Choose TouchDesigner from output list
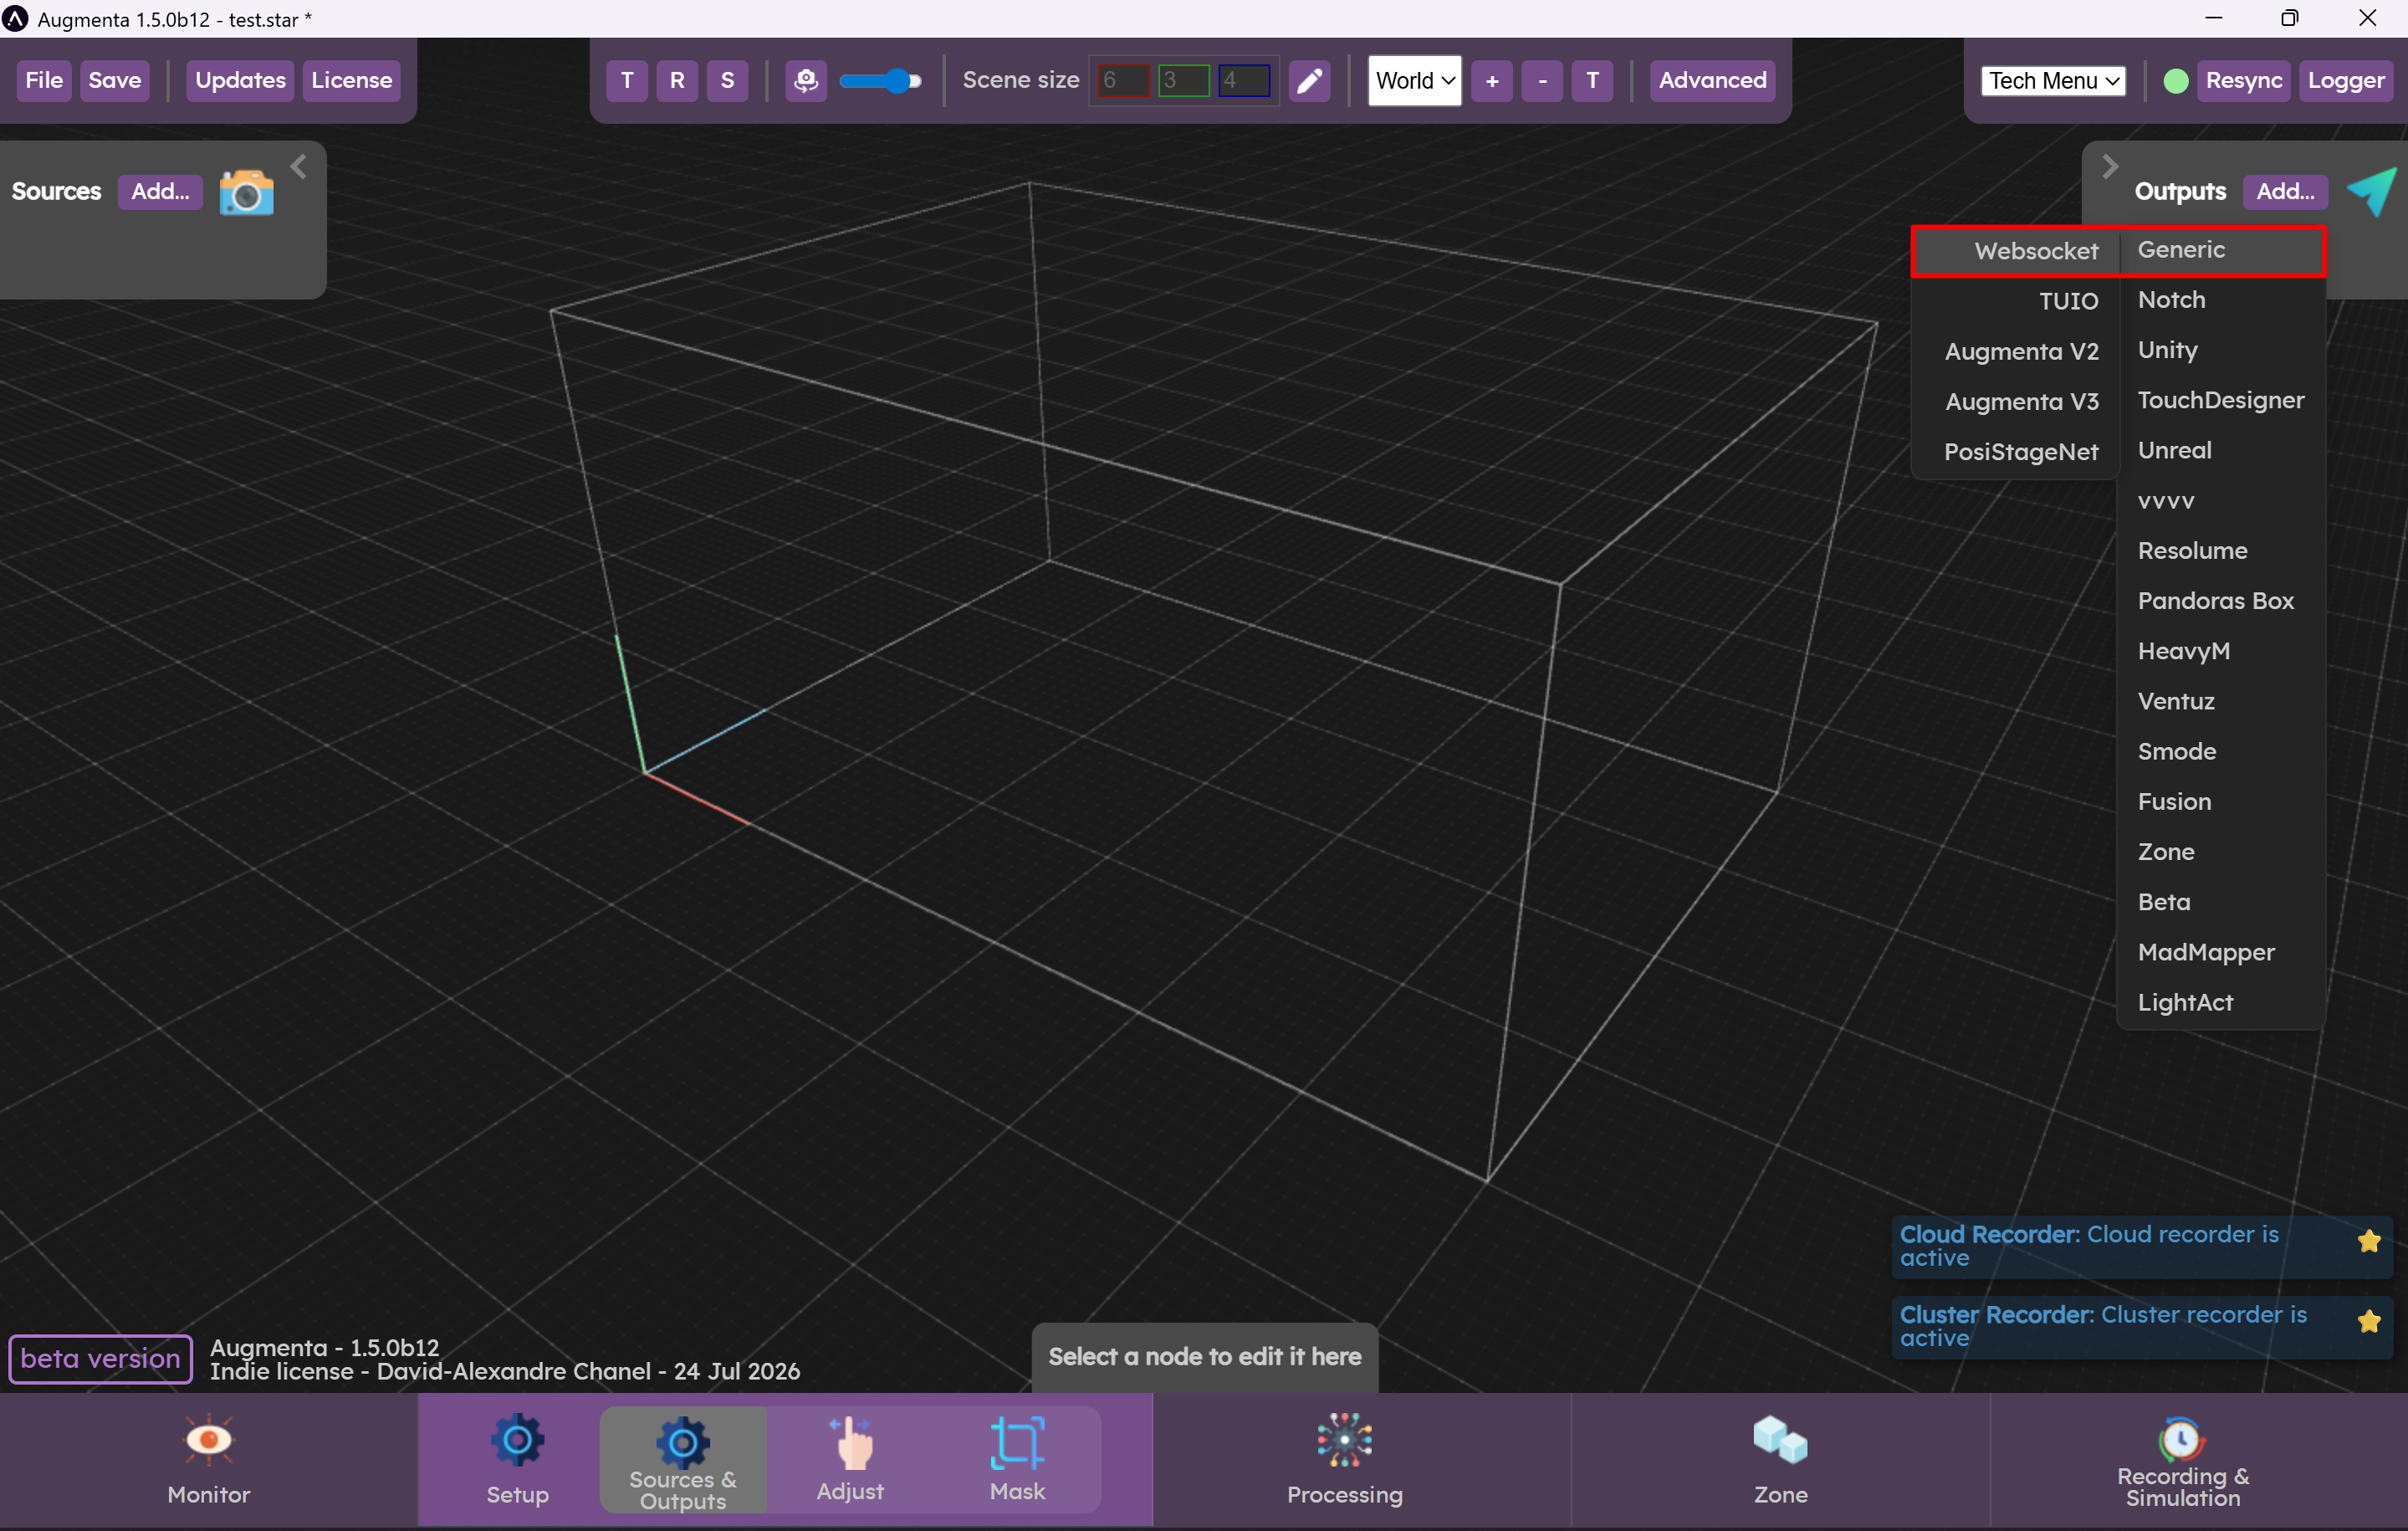The image size is (2408, 1531). 2220,400
